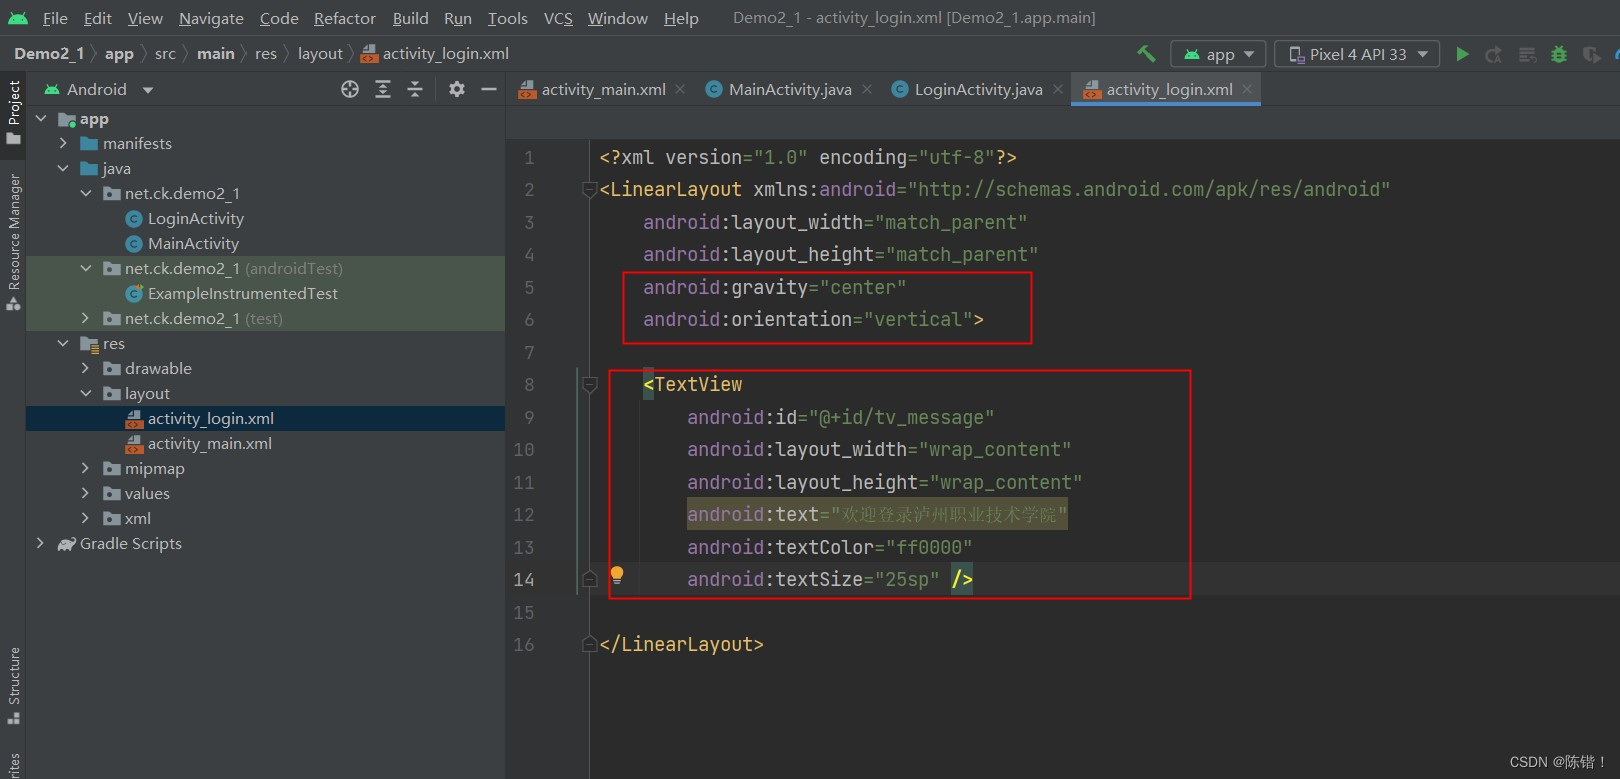The height and width of the screenshot is (779, 1620).
Task: Click line number 12 in gutter
Action: click(524, 515)
